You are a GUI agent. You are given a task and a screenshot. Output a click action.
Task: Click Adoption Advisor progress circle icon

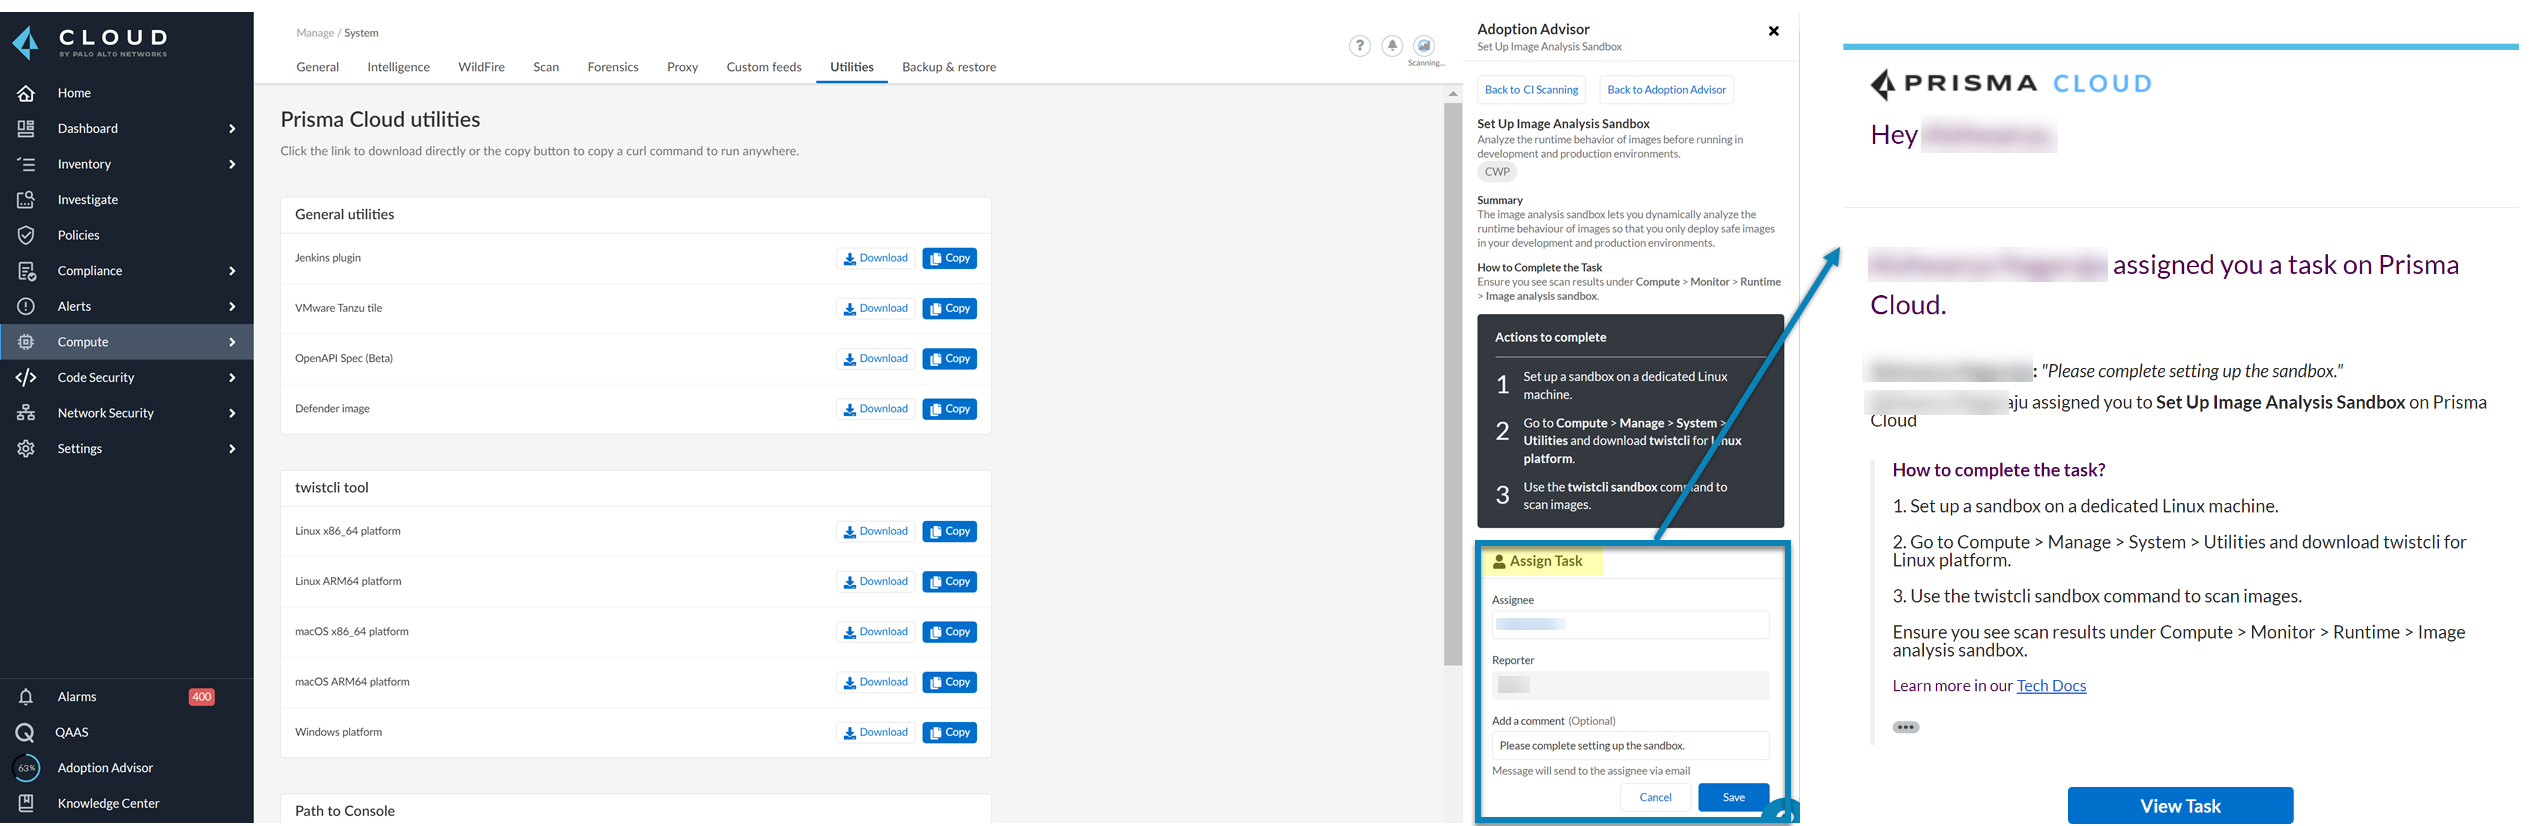tap(26, 768)
